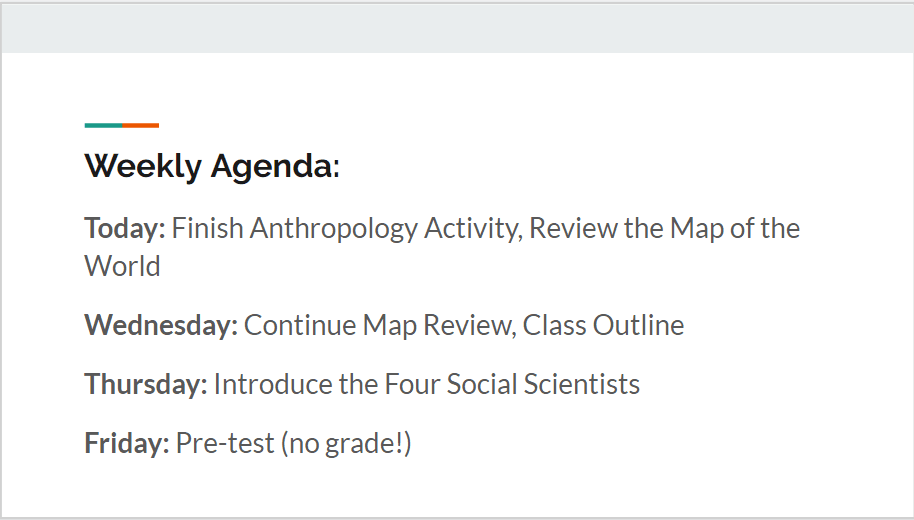914x520 pixels.
Task: Place cursor on the word Anthropology
Action: click(334, 230)
